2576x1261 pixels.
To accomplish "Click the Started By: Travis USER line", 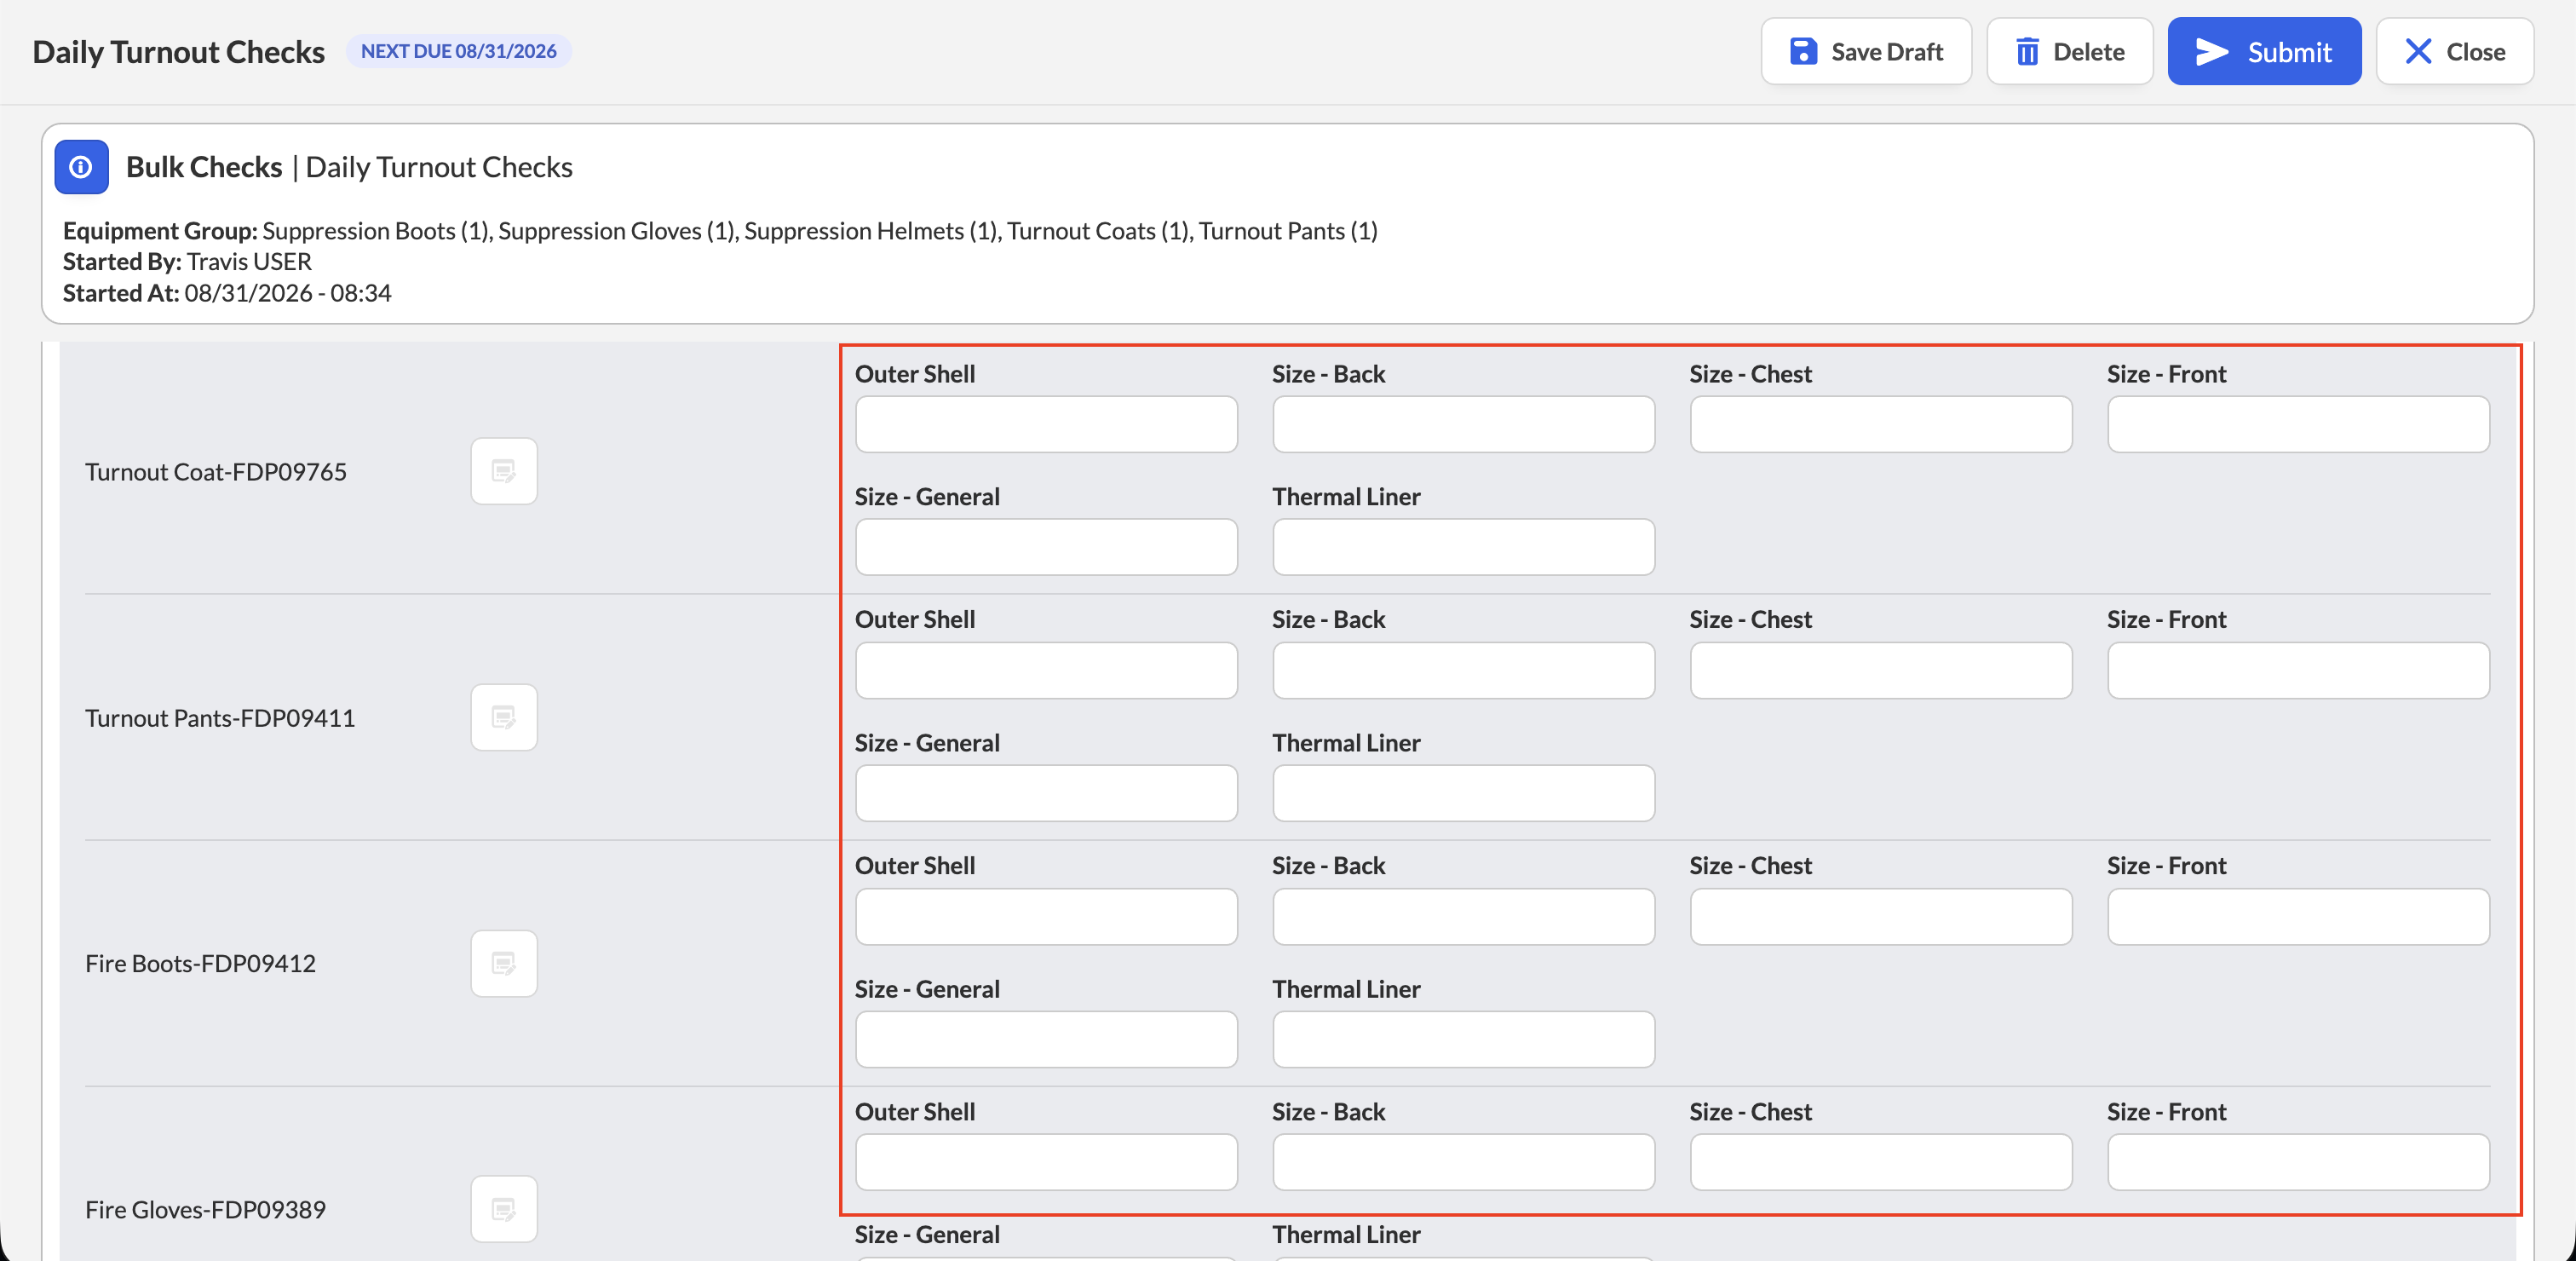I will pos(187,261).
